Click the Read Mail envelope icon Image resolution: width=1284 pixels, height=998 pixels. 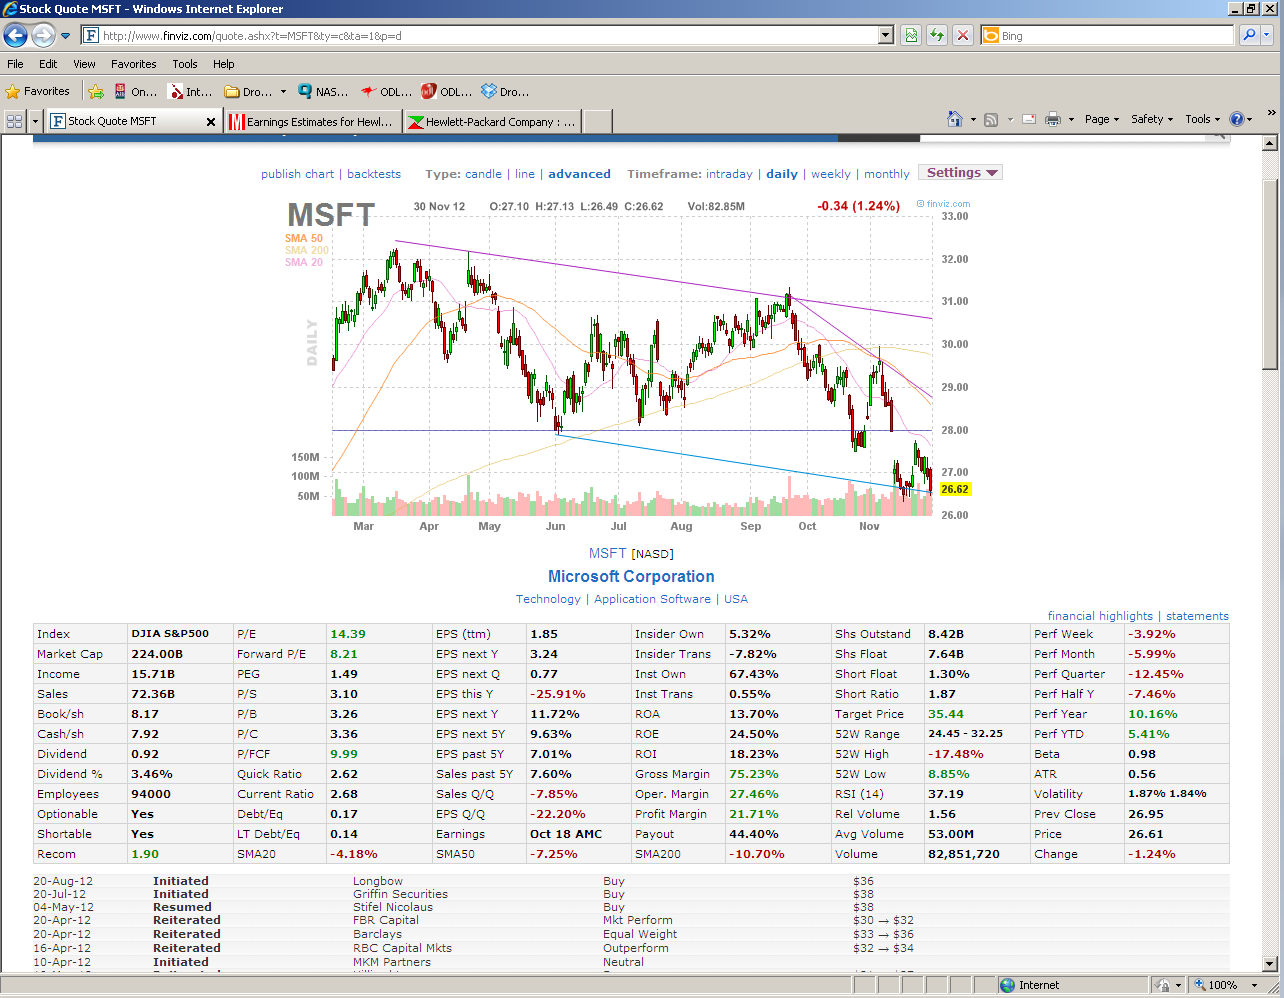pos(1028,119)
